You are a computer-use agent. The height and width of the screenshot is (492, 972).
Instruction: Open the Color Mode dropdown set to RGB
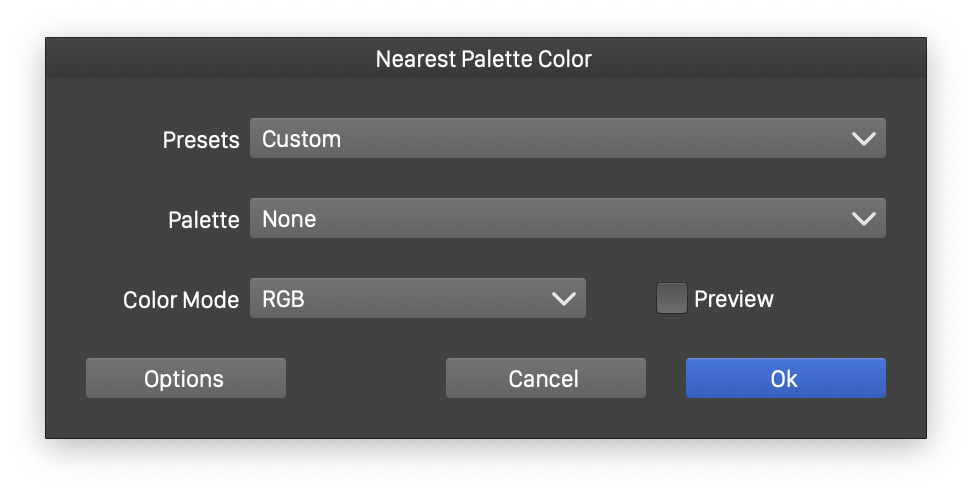[x=400, y=299]
